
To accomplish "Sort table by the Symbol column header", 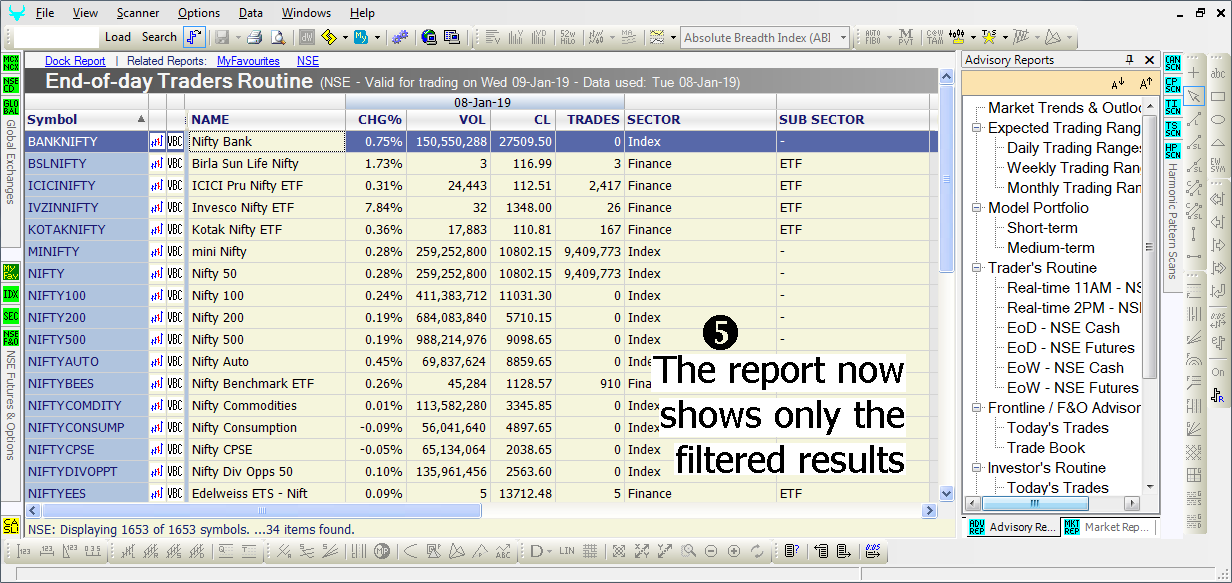I will point(86,120).
